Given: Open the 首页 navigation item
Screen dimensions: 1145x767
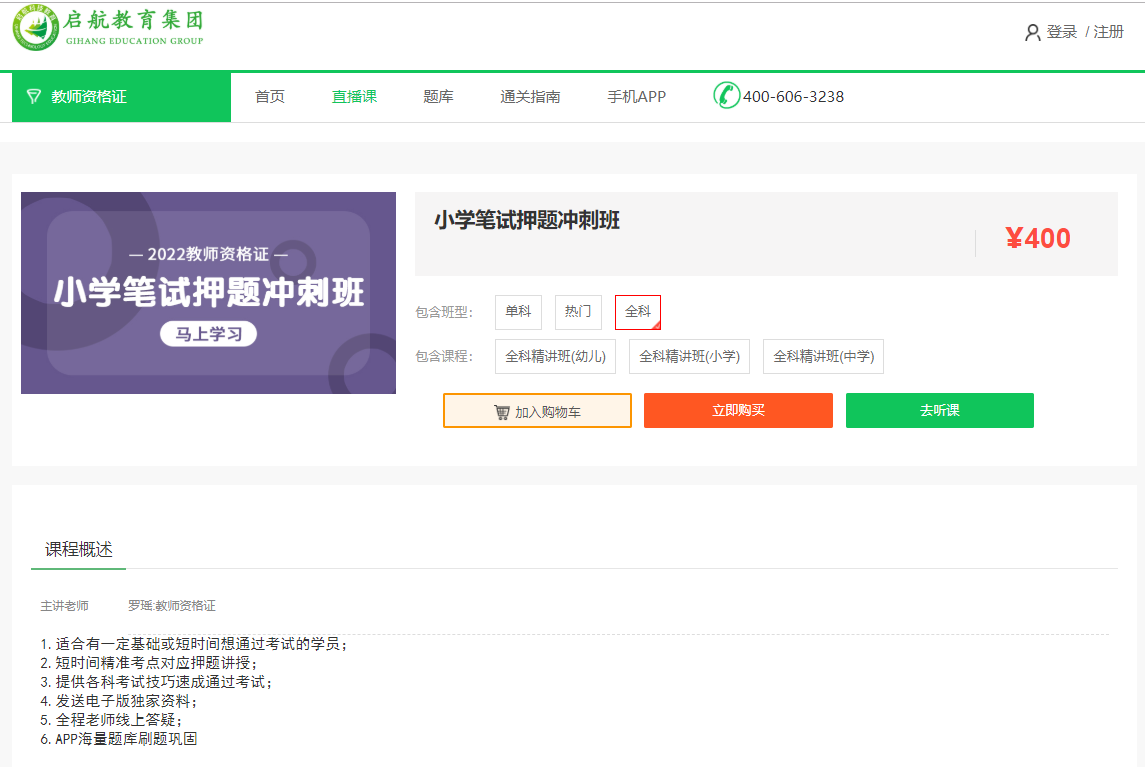Looking at the screenshot, I should (270, 97).
